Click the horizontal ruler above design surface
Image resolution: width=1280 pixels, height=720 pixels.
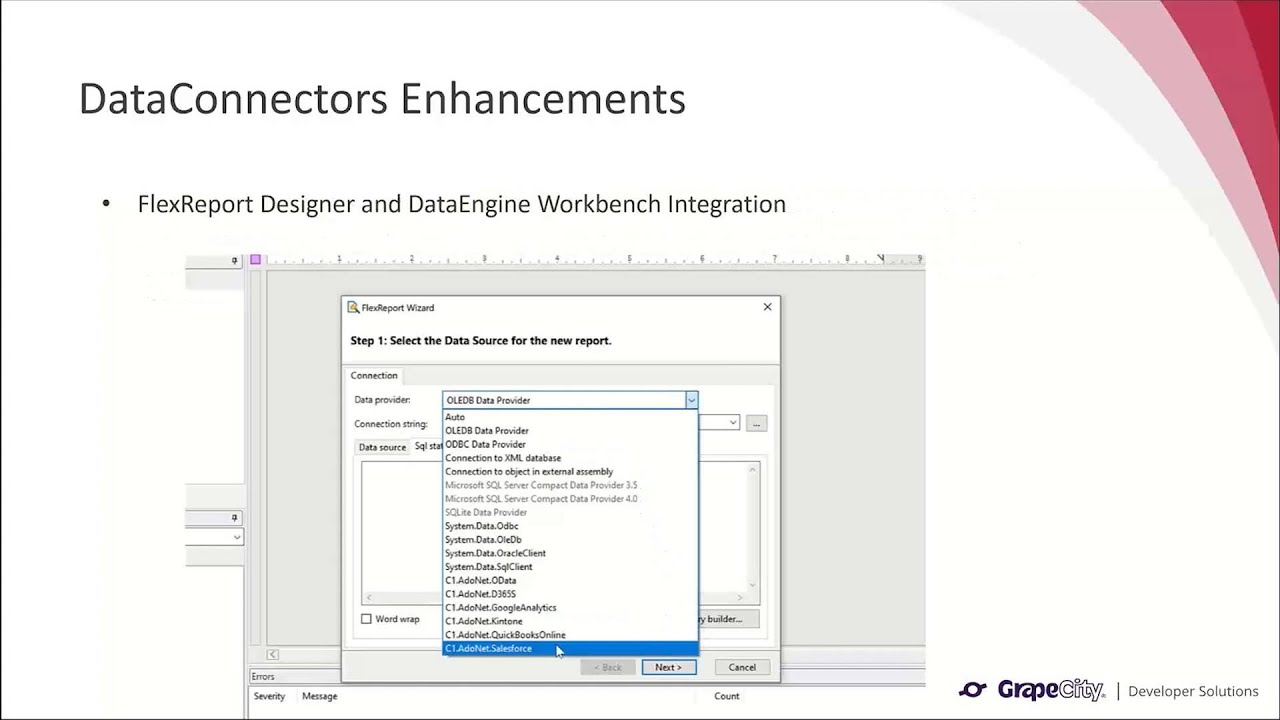coord(594,260)
